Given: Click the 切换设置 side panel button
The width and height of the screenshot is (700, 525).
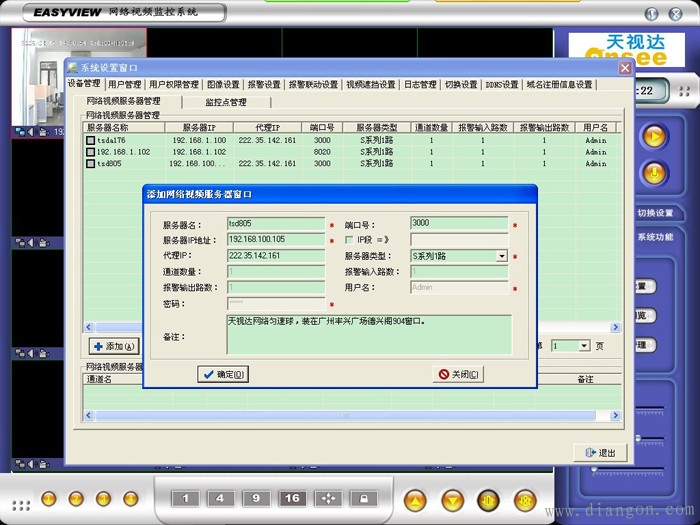Looking at the screenshot, I should (x=656, y=213).
